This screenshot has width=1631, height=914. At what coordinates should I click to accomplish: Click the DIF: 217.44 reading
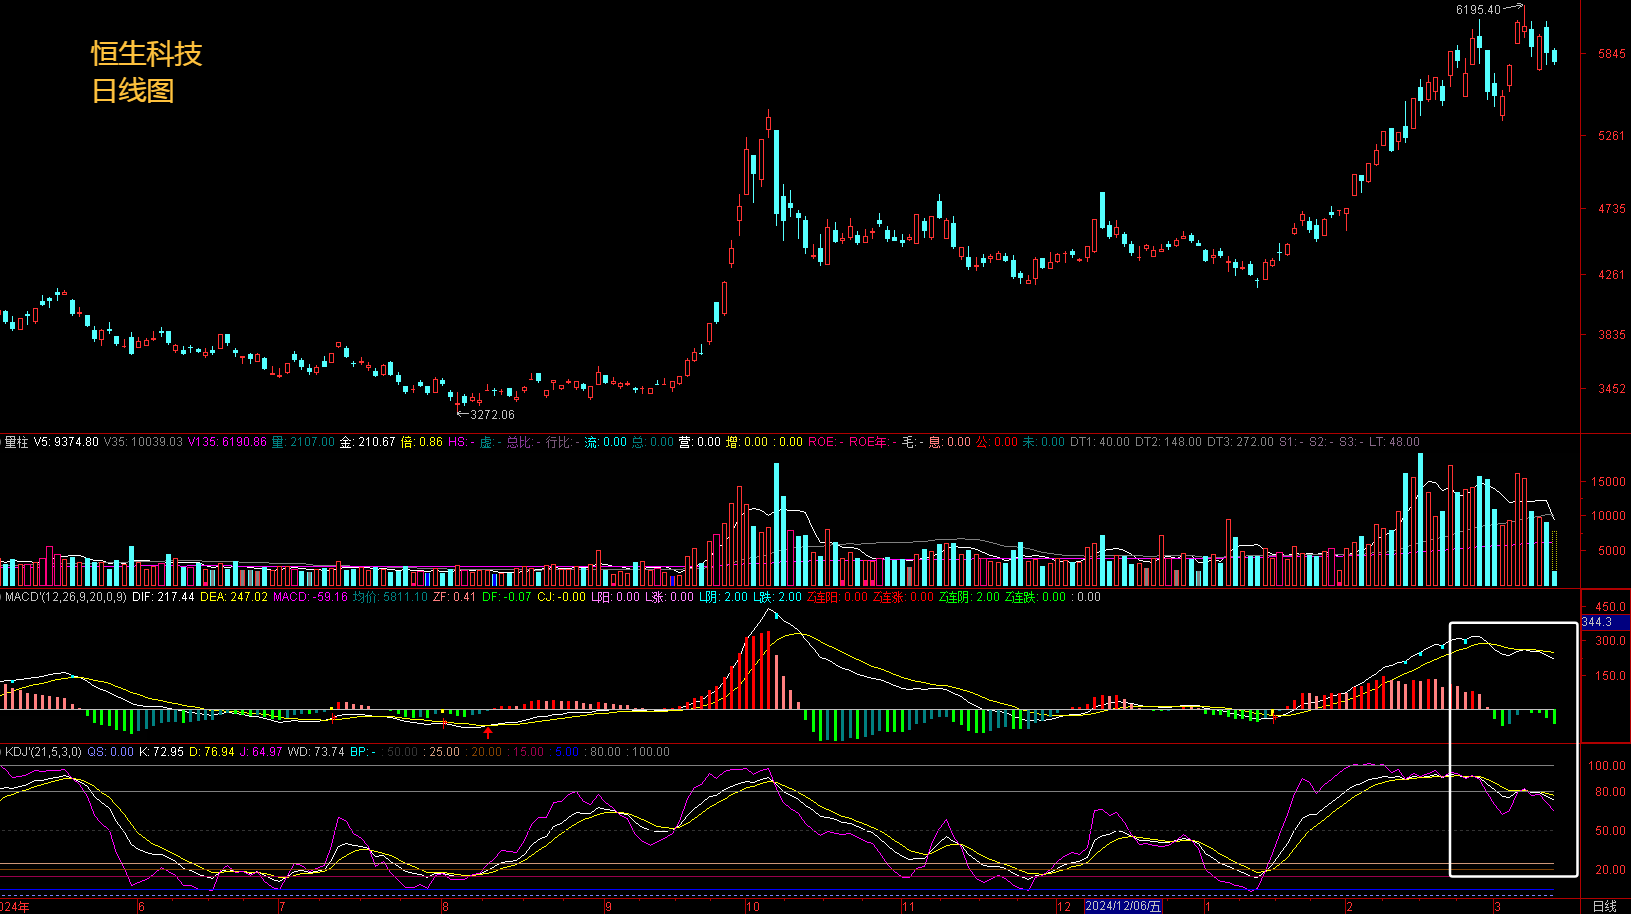tap(163, 597)
